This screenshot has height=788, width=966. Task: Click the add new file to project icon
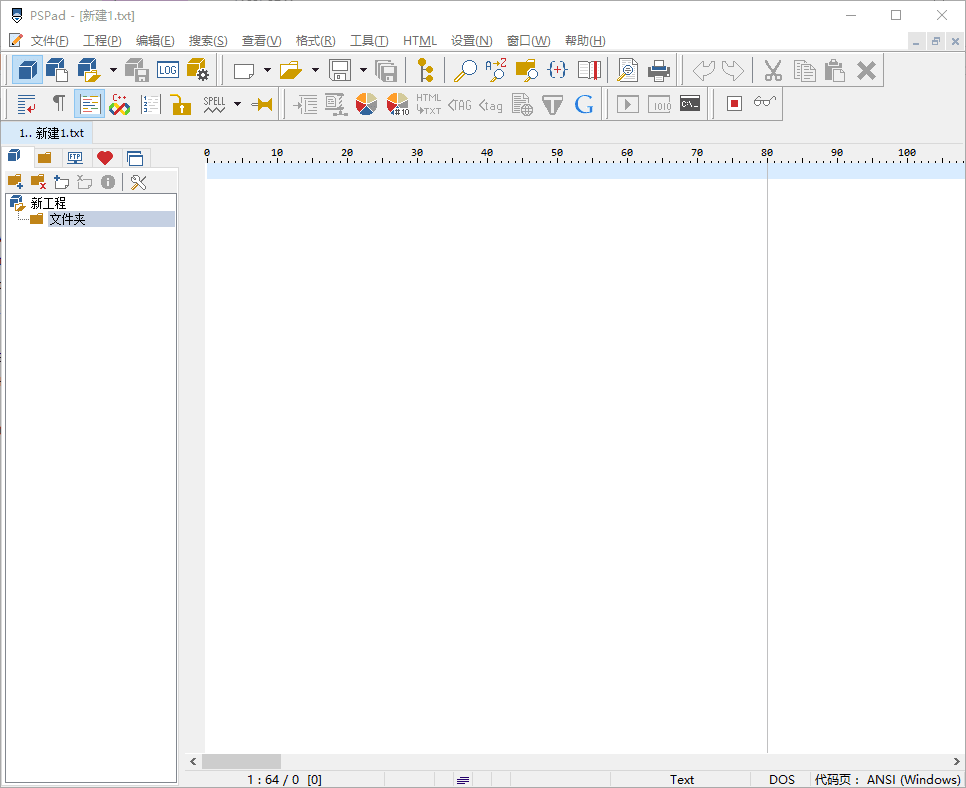pos(61,181)
